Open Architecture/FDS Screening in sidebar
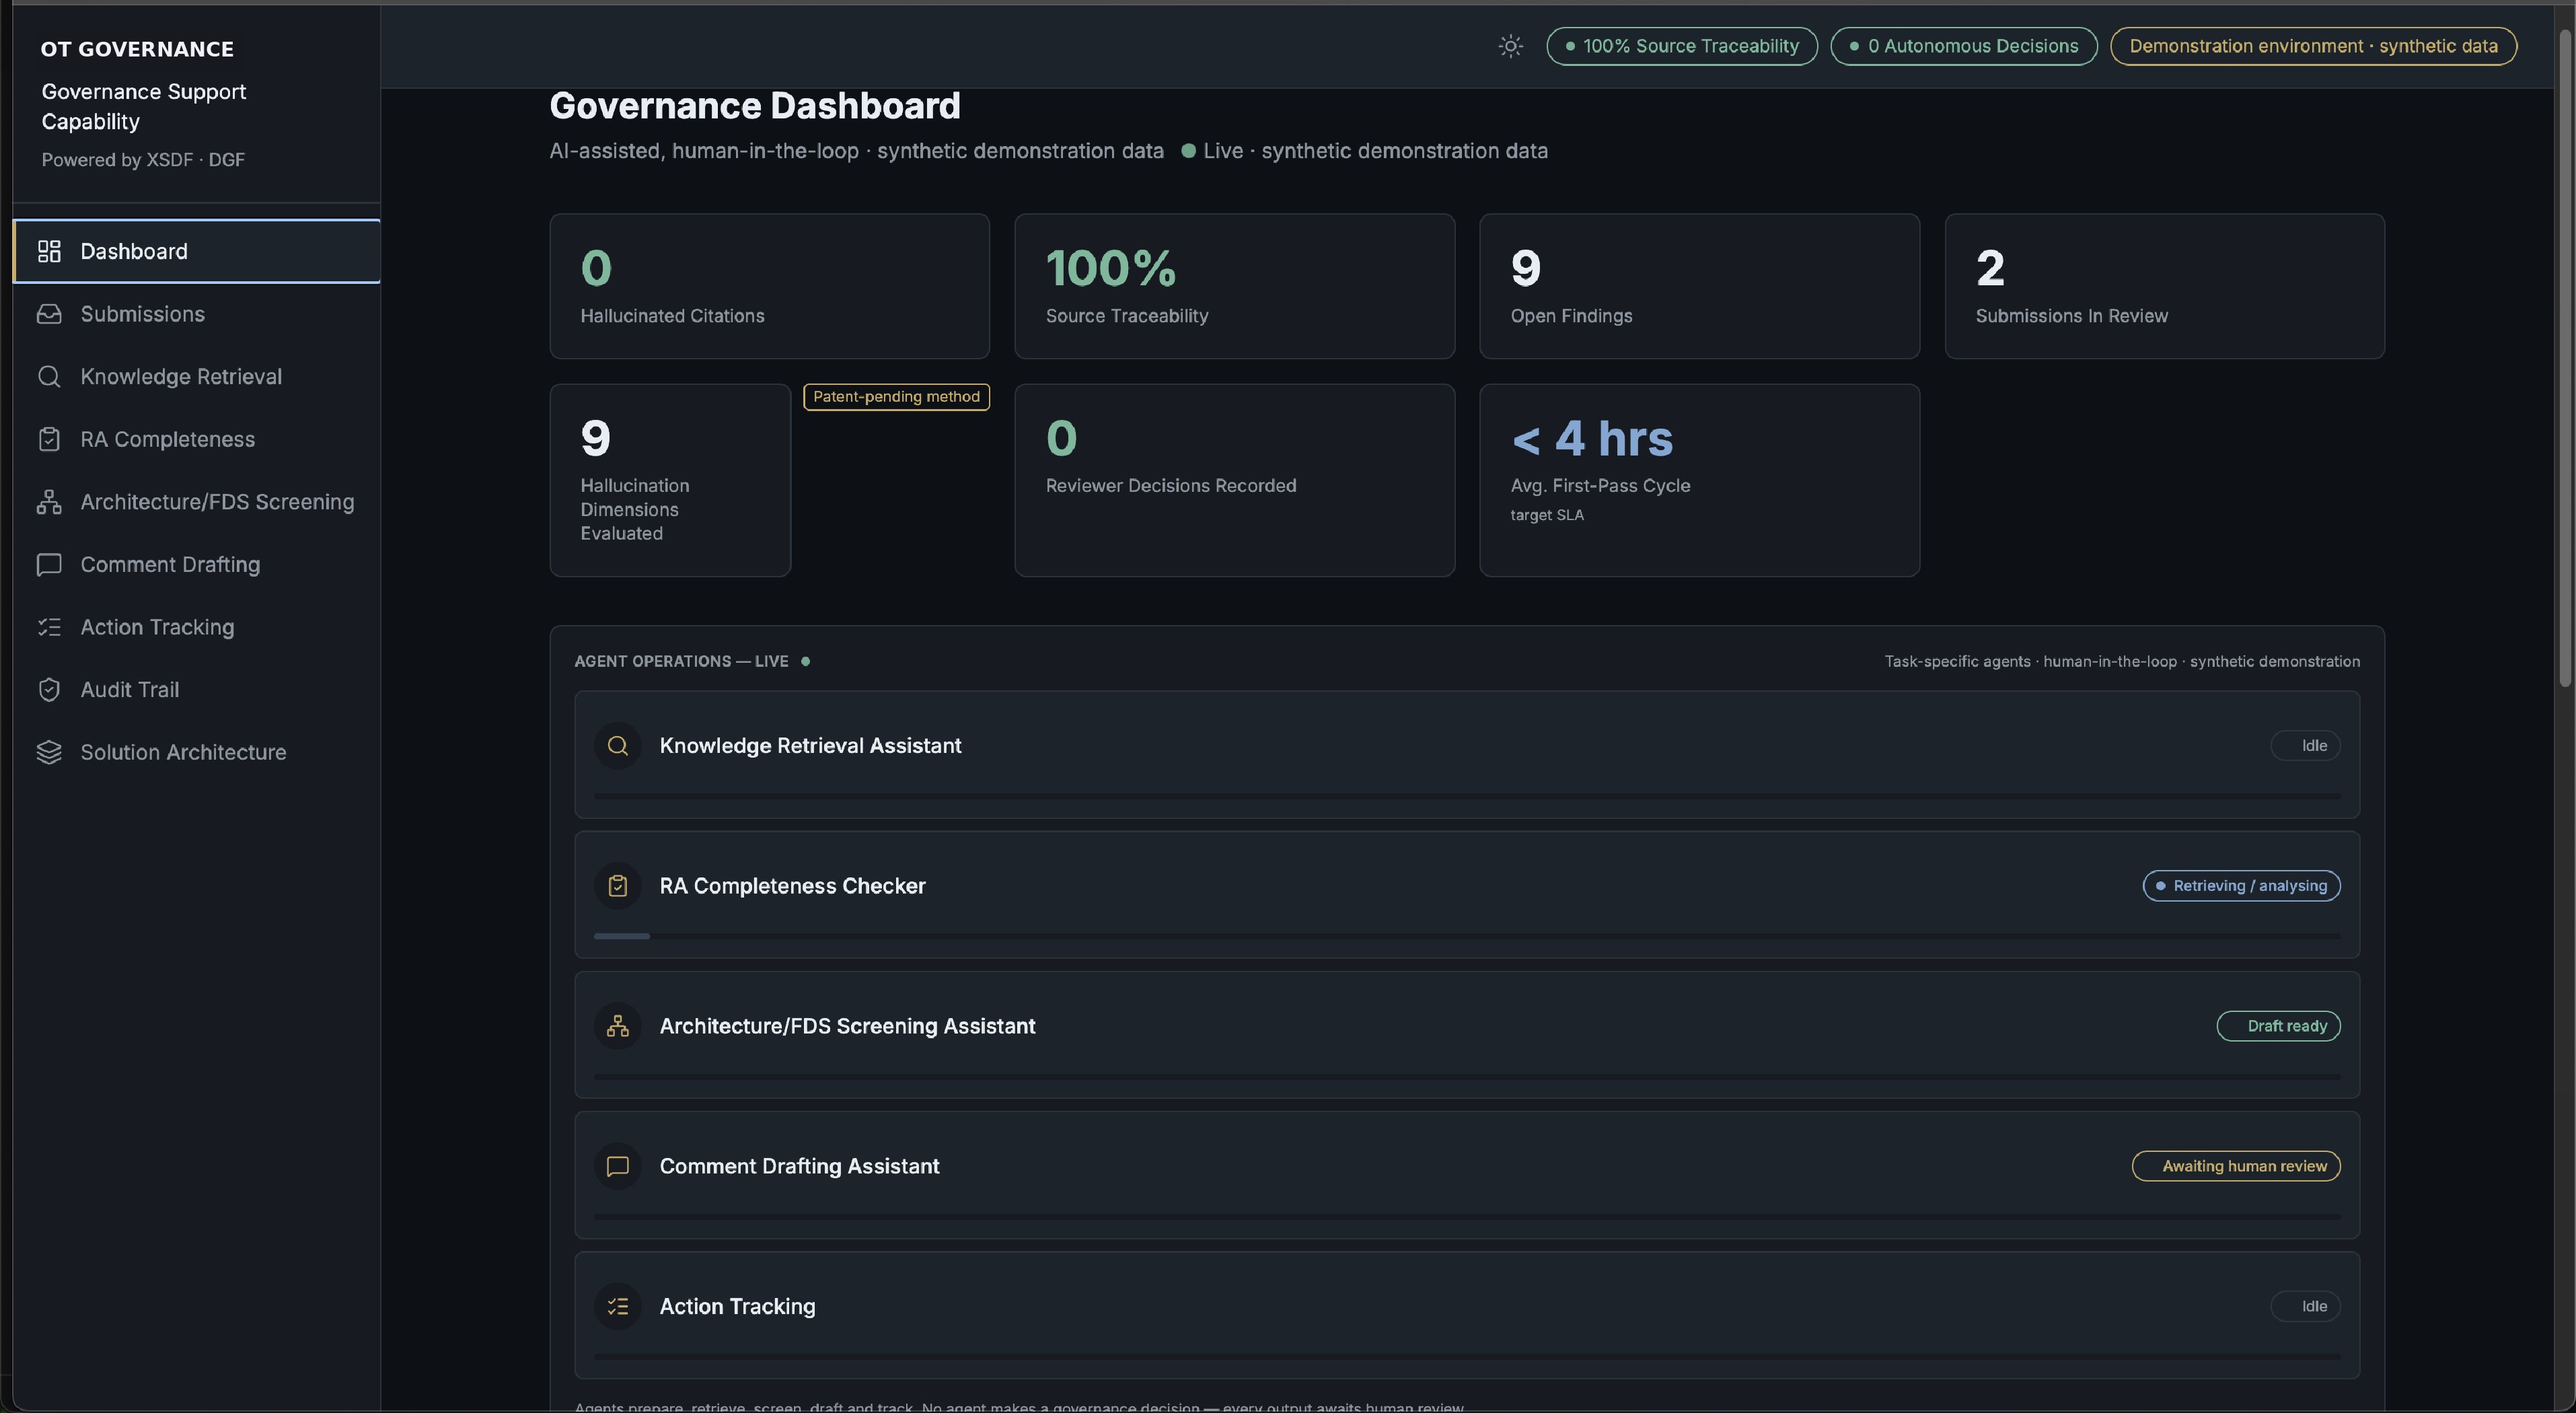This screenshot has width=2576, height=1413. [197, 502]
